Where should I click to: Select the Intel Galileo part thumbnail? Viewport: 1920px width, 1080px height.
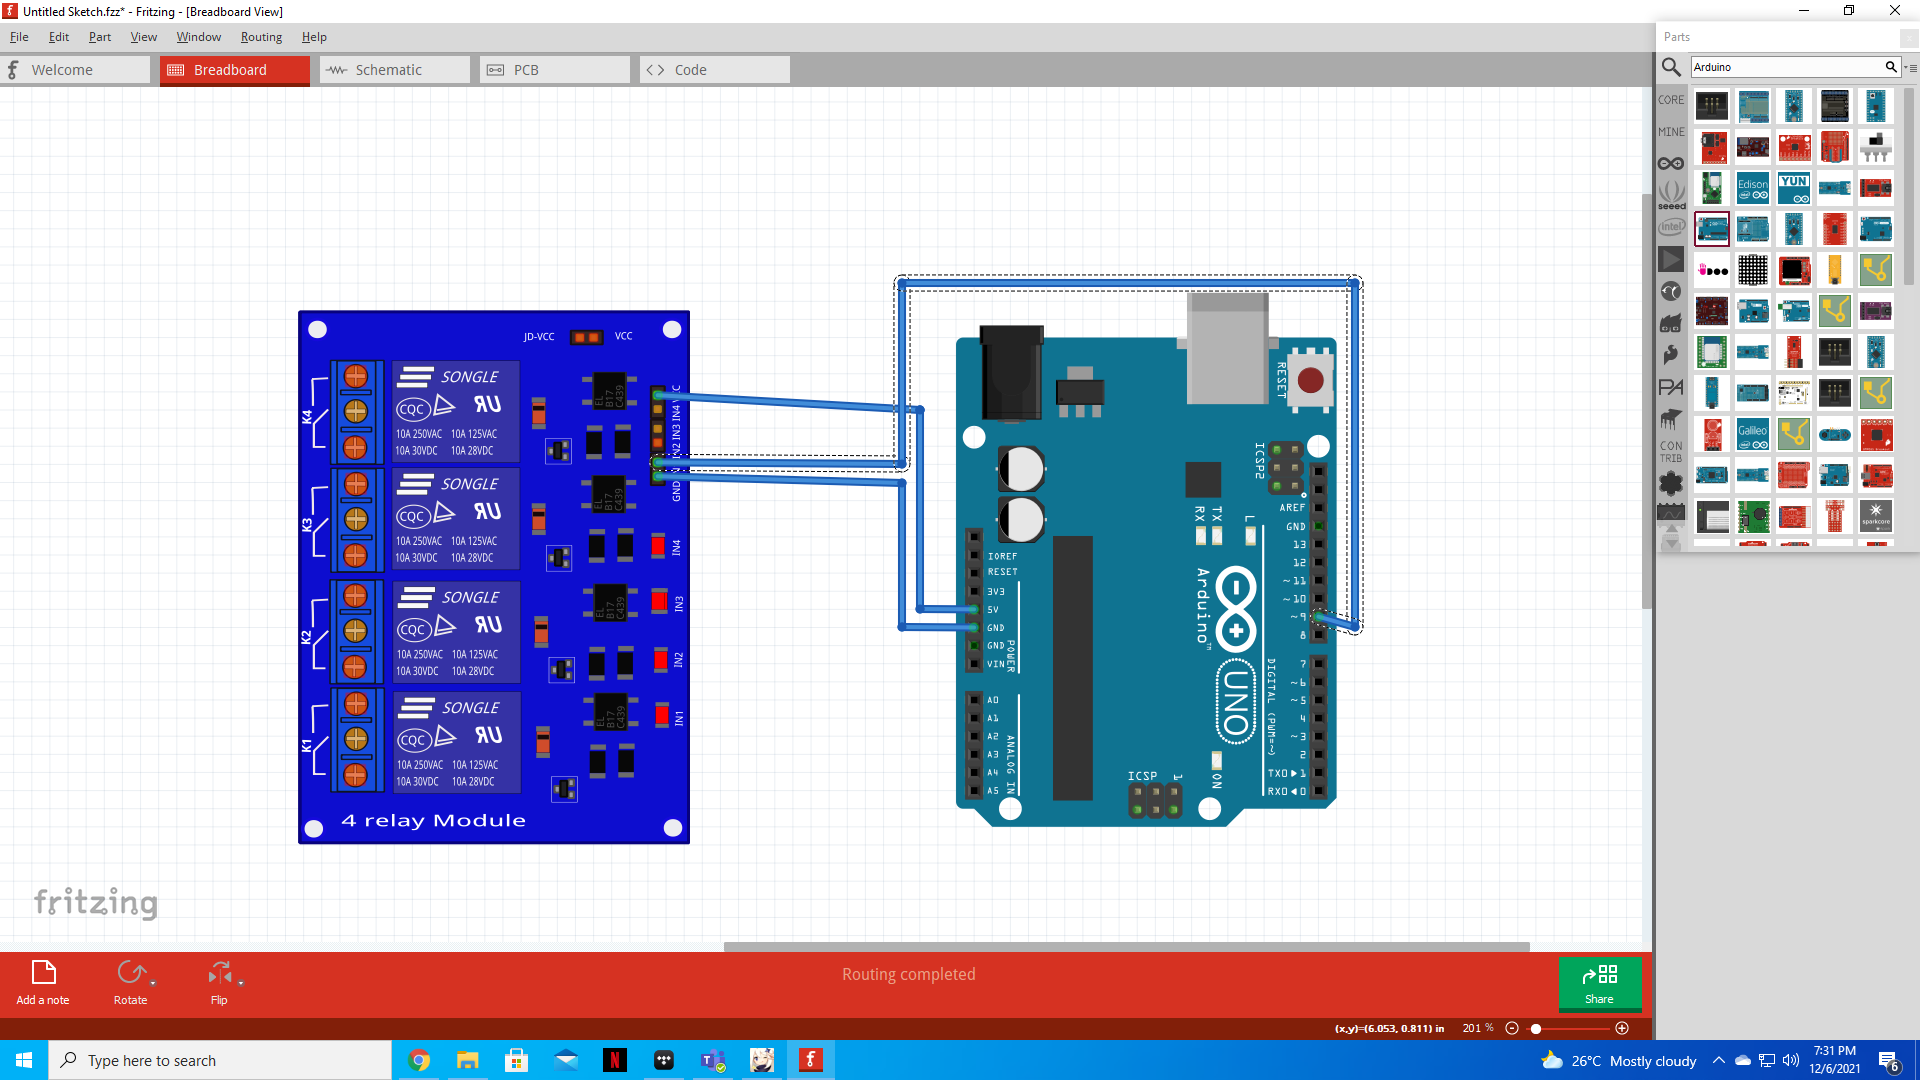[x=1753, y=434]
